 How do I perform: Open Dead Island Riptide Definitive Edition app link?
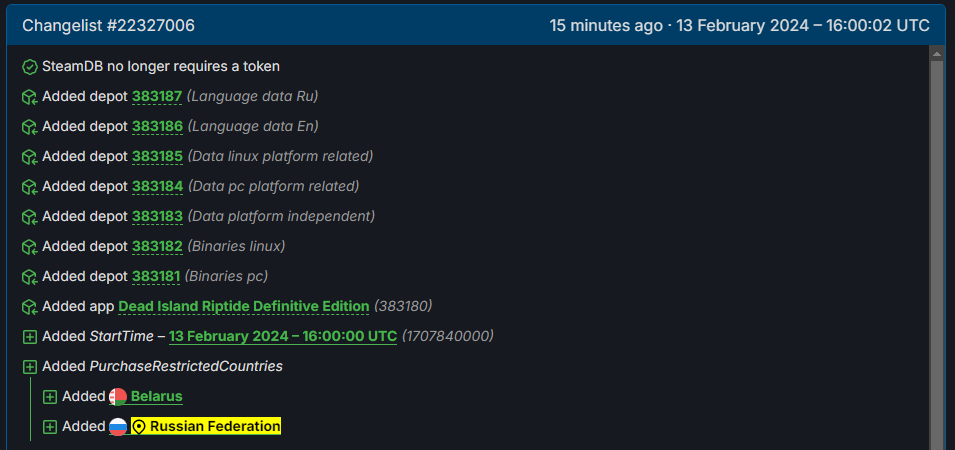point(244,306)
